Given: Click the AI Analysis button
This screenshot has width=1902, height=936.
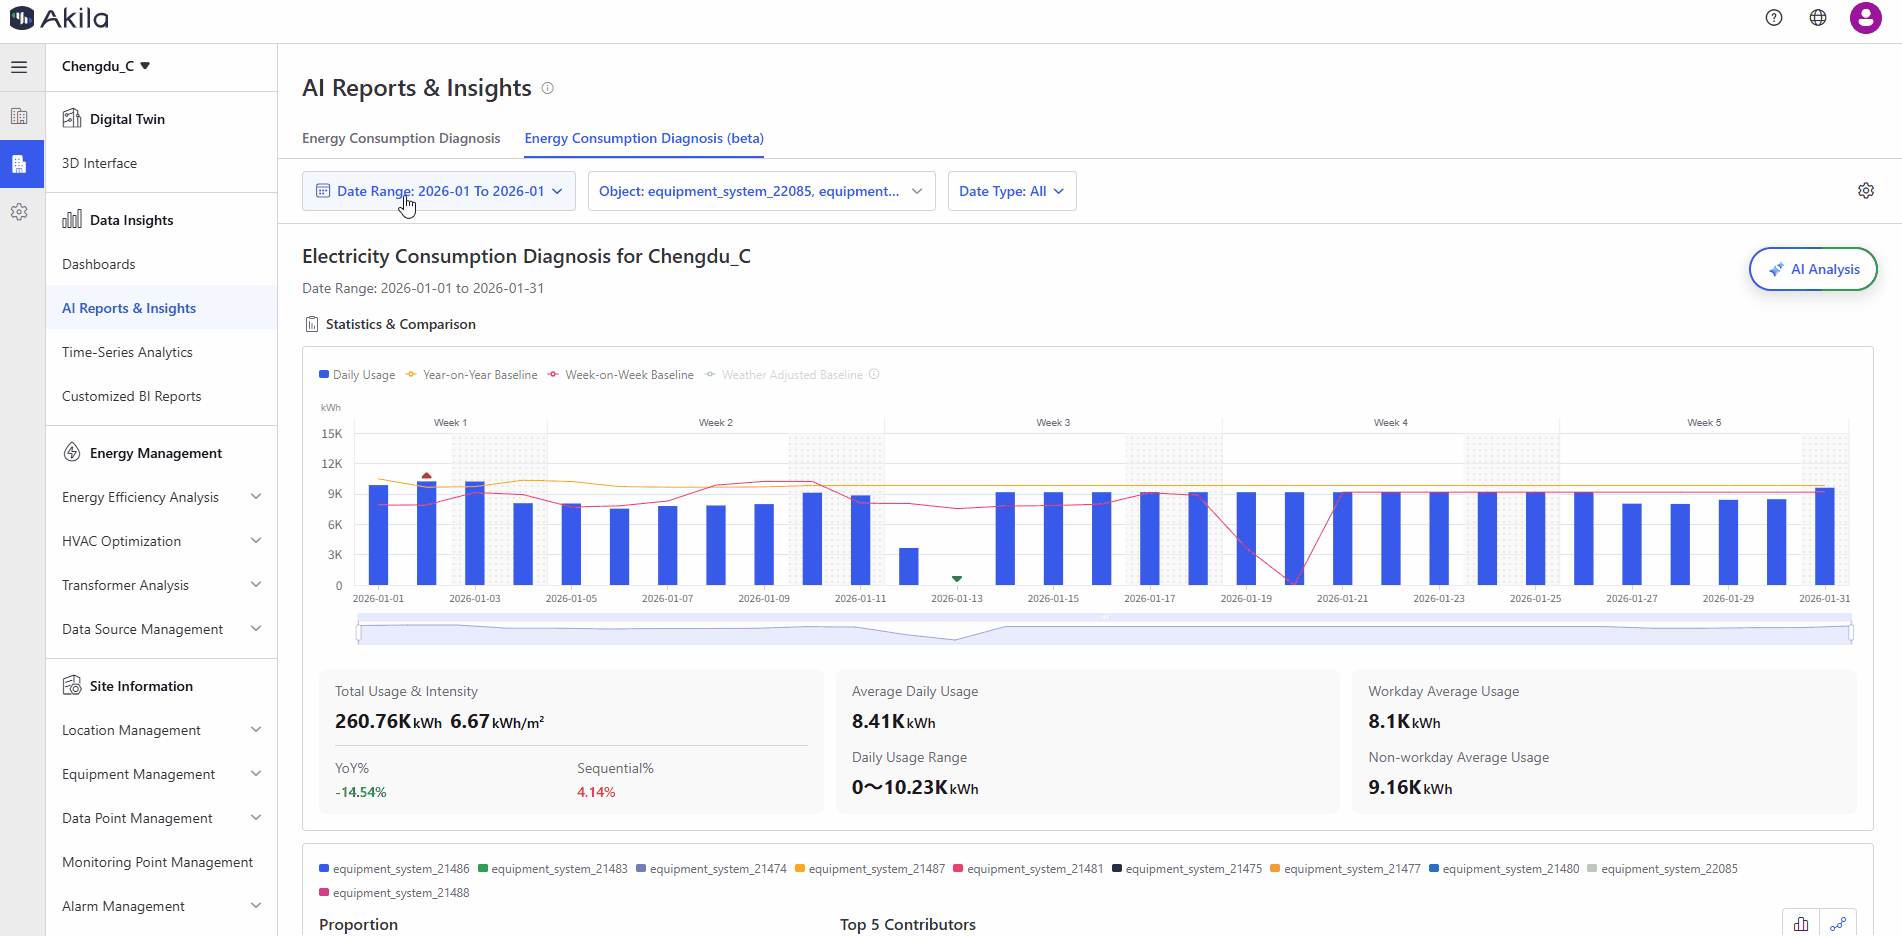Looking at the screenshot, I should (x=1812, y=269).
